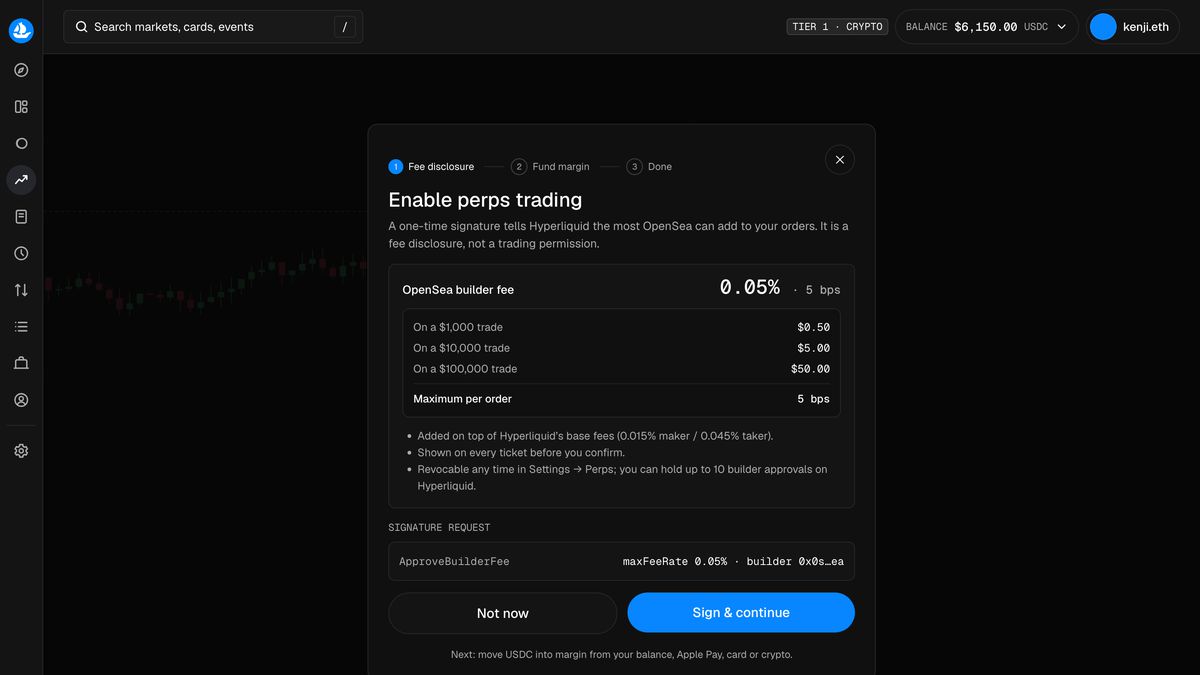Screen dimensions: 1200x675
Task: Click the OpenSea sailboat logo
Action: click(x=21, y=31)
